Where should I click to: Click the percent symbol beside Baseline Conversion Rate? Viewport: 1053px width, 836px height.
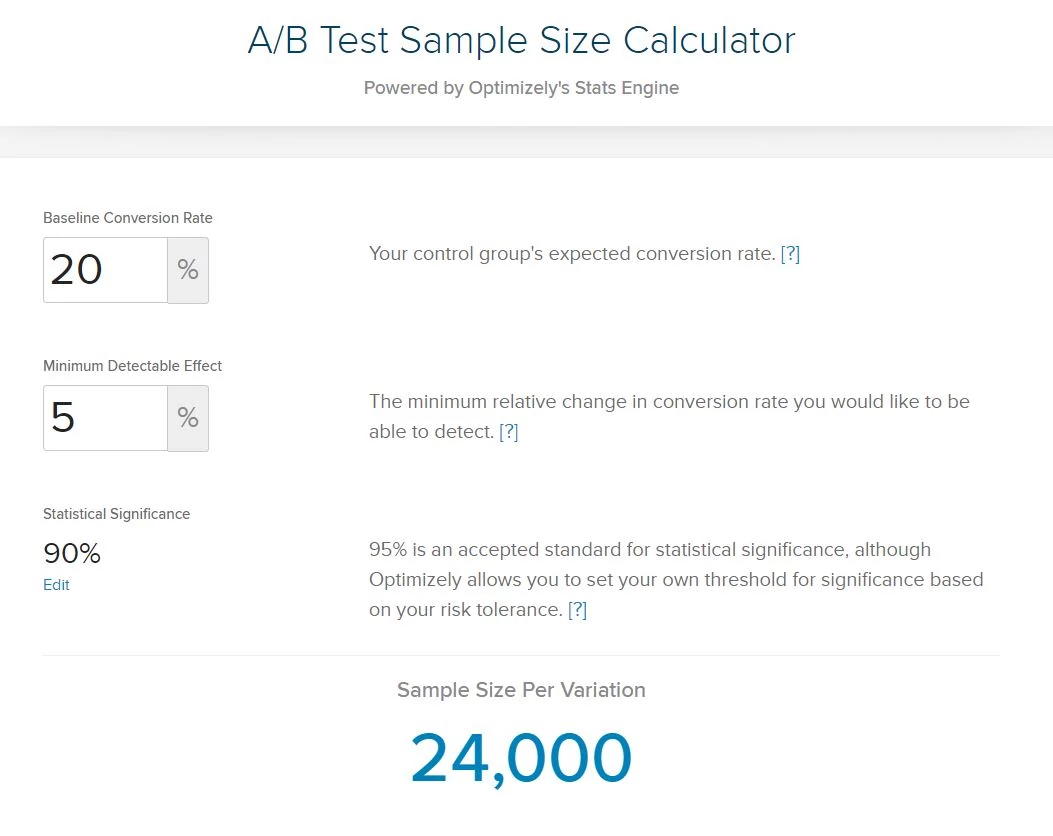(x=188, y=270)
